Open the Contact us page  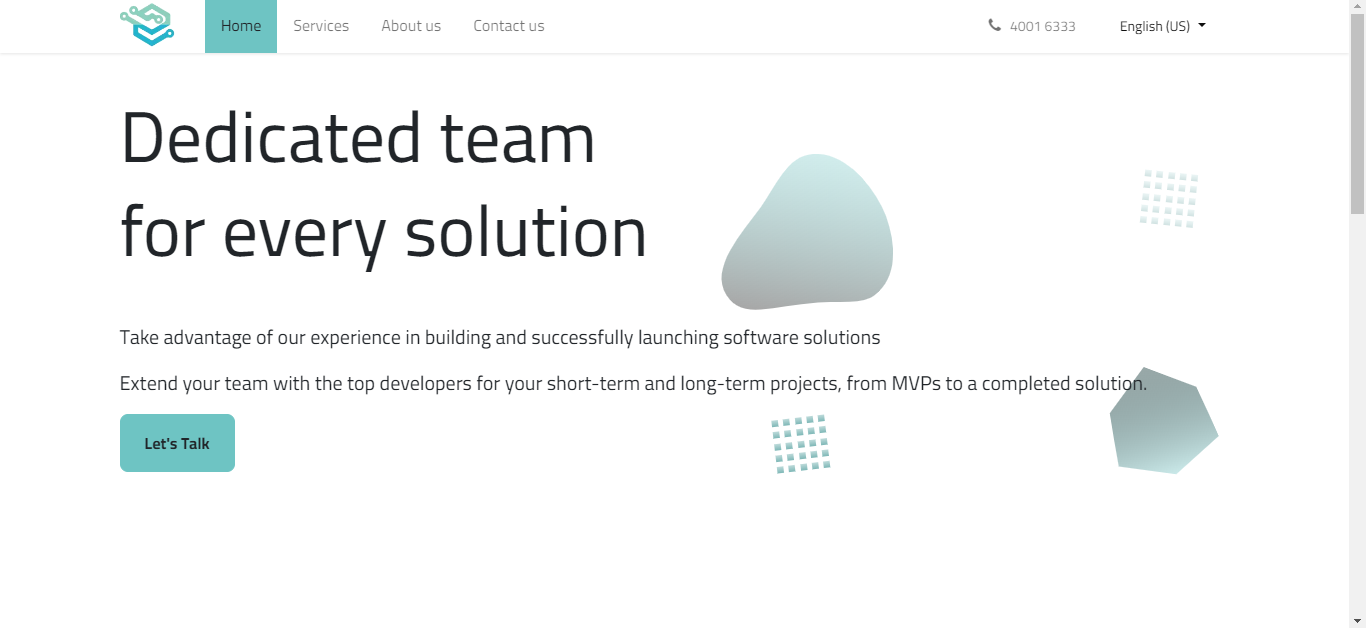(x=509, y=26)
